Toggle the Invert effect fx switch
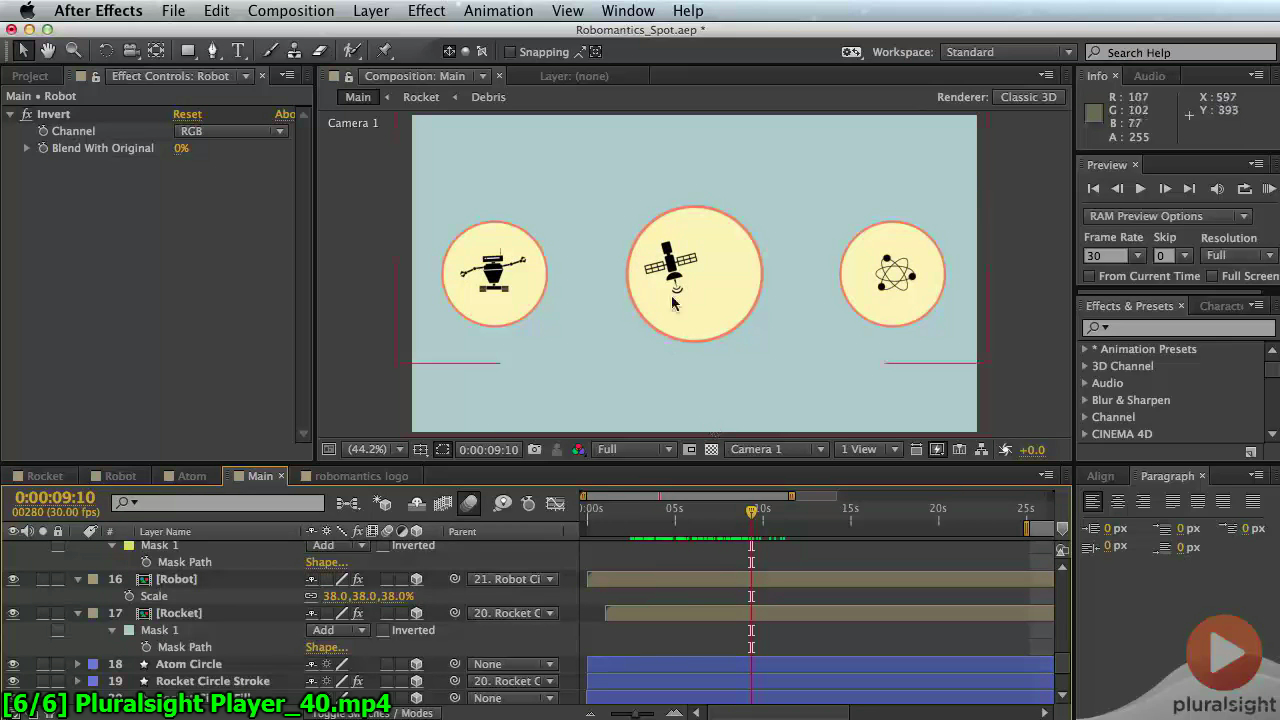The width and height of the screenshot is (1280, 720). 27,114
